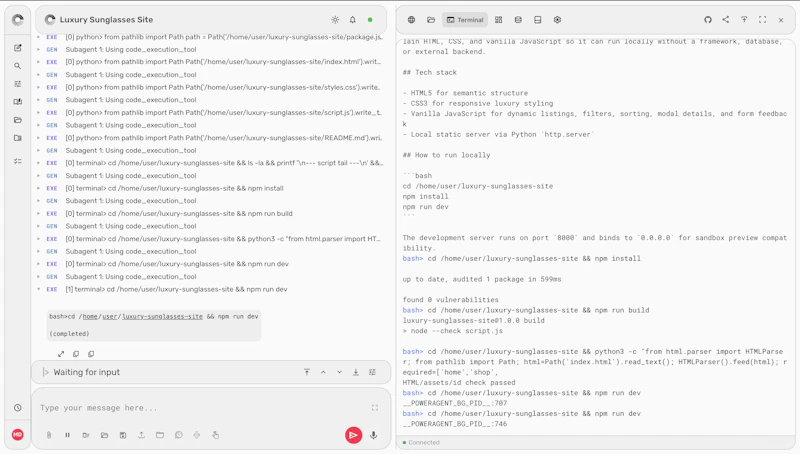800x454 pixels.
Task: Expand the EXE row writing README.md
Action: pyautogui.click(x=209, y=138)
